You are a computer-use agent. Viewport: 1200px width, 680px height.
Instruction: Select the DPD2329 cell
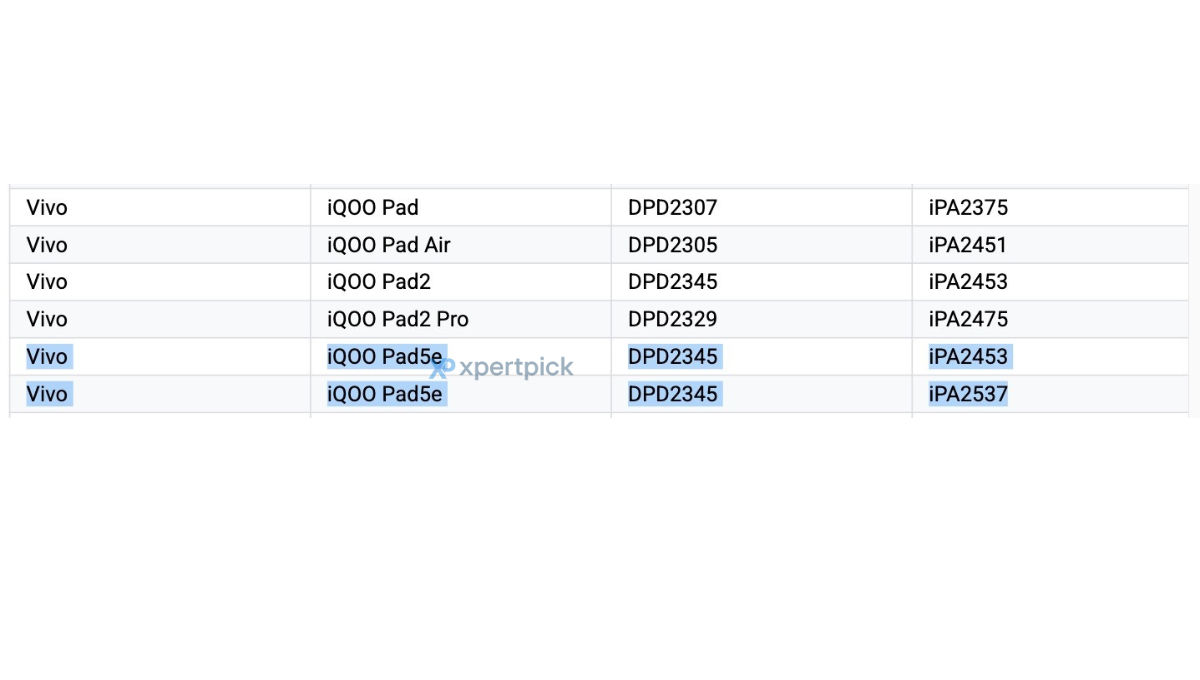[x=762, y=319]
